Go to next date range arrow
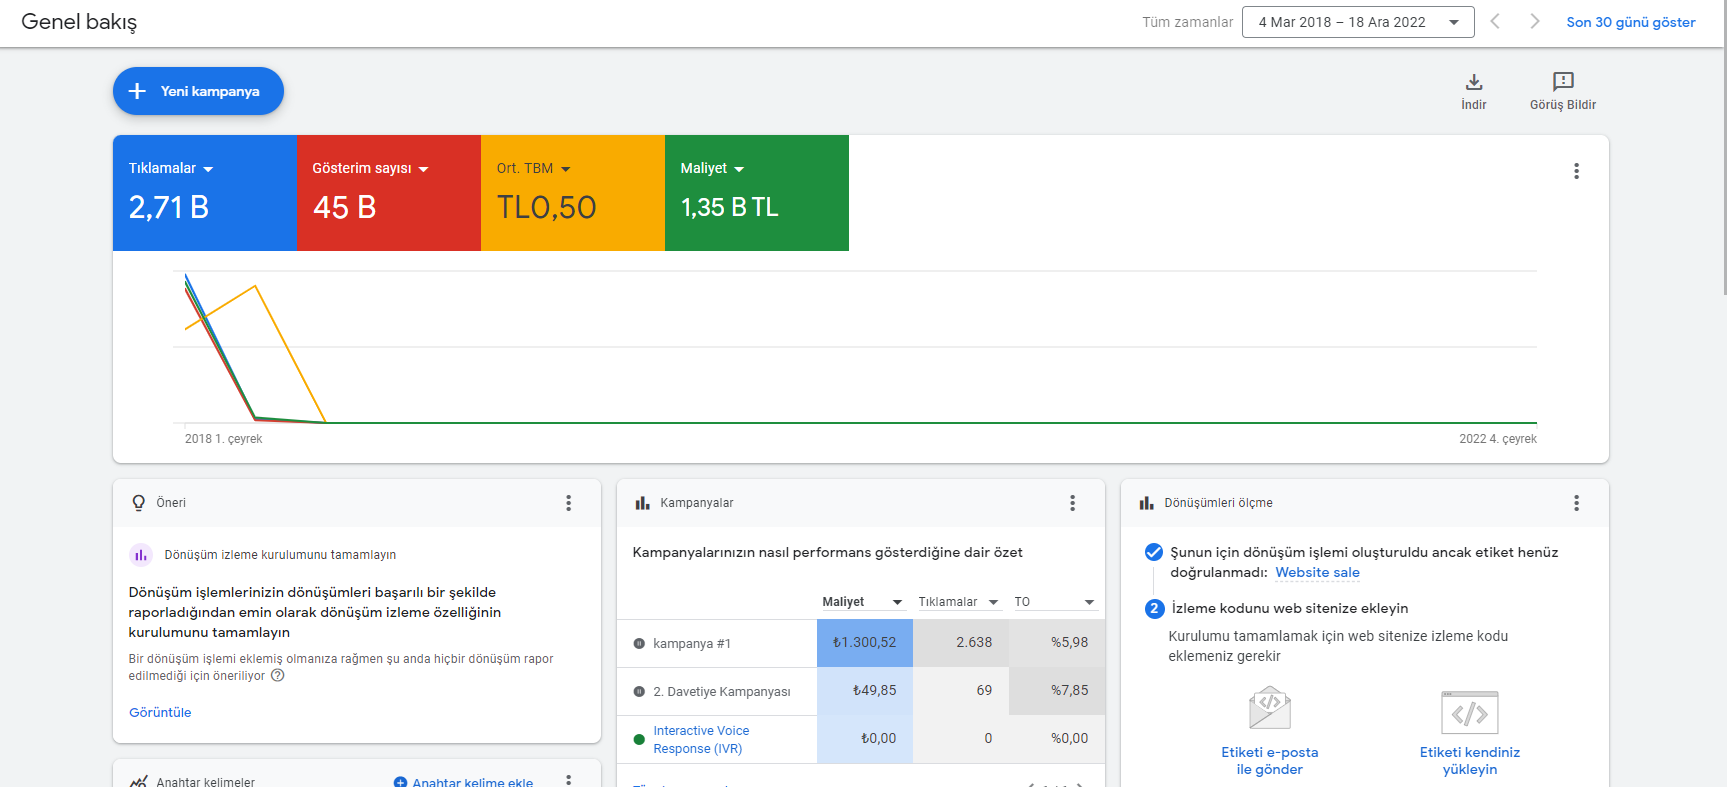 click(x=1534, y=22)
